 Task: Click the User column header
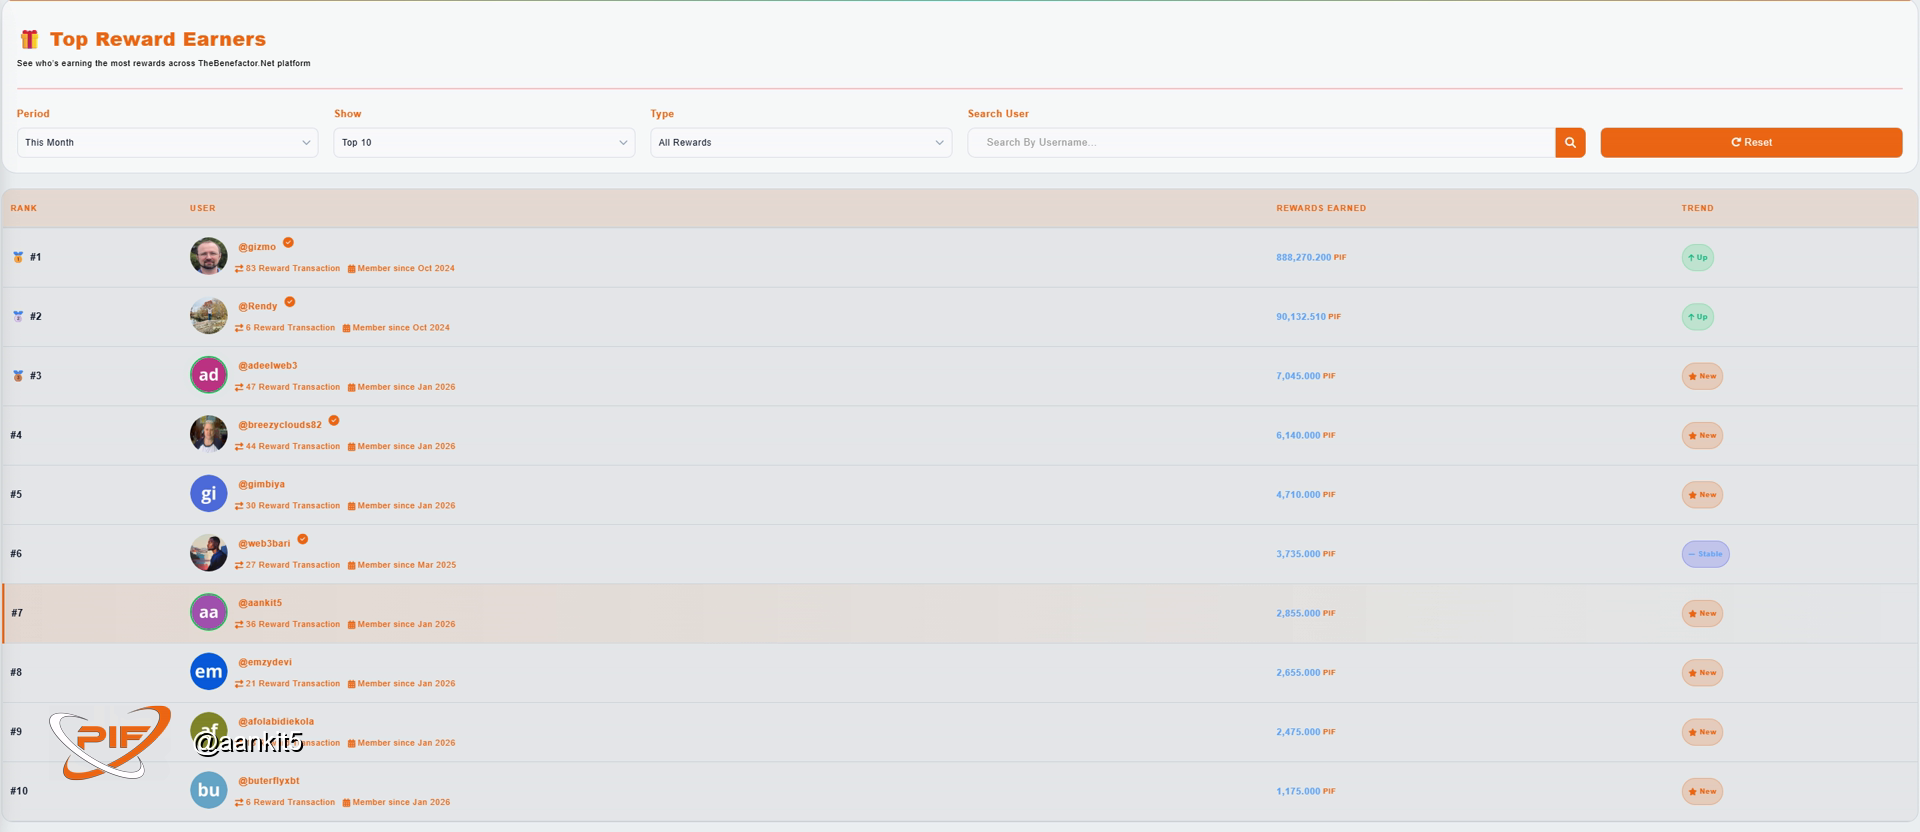pos(203,208)
